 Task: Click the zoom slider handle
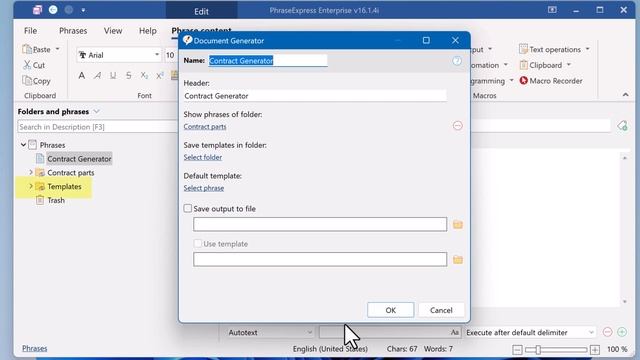[x=538, y=350]
